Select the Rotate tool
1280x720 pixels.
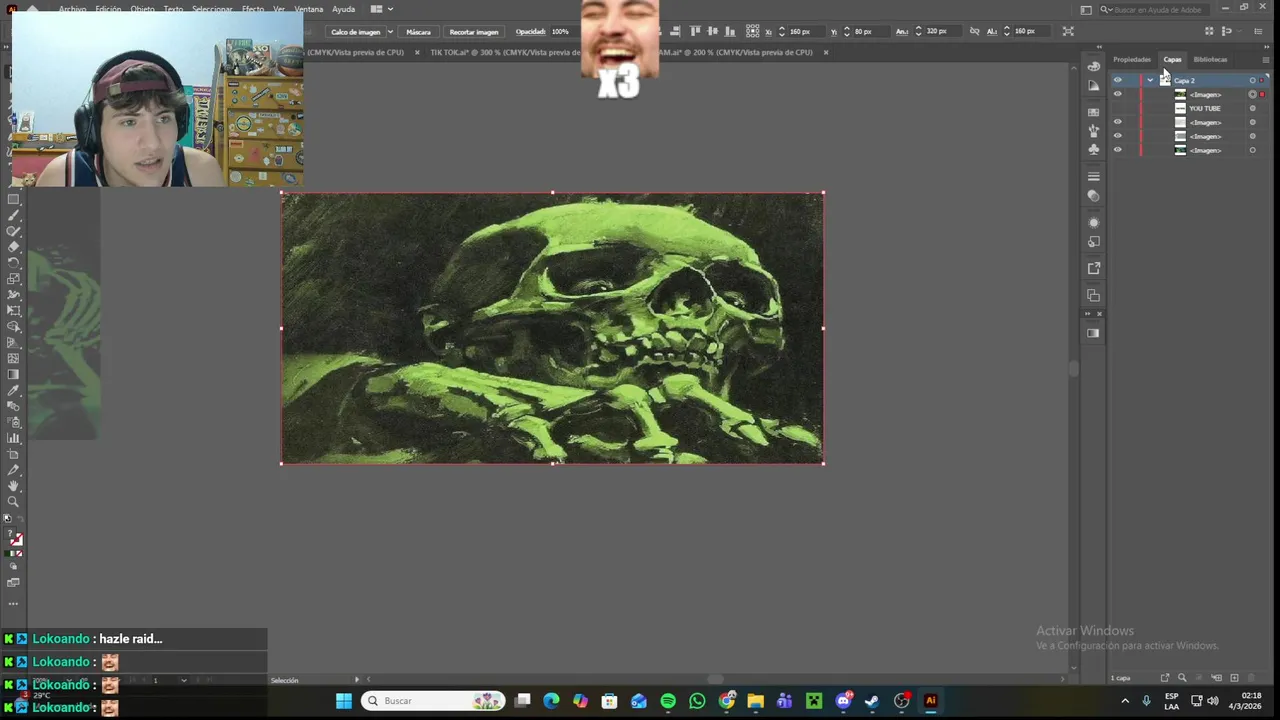pos(14,263)
